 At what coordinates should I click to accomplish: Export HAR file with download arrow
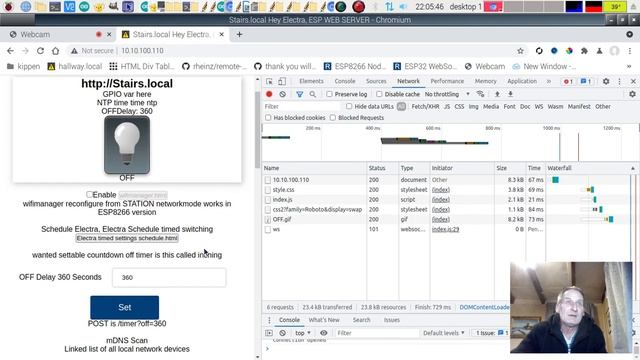tap(510, 94)
